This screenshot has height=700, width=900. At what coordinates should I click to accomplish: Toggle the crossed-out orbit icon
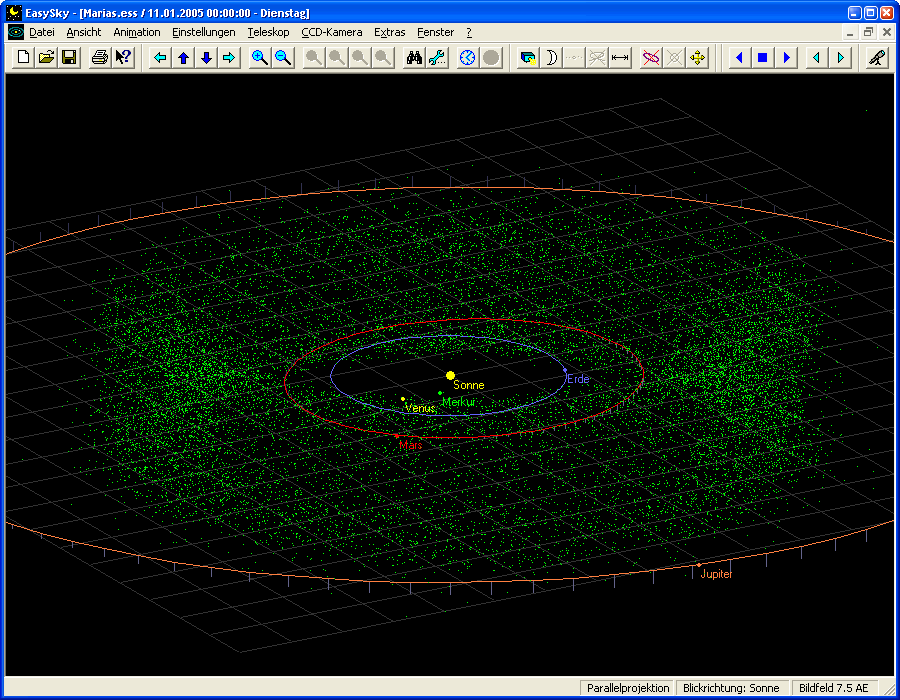[651, 58]
